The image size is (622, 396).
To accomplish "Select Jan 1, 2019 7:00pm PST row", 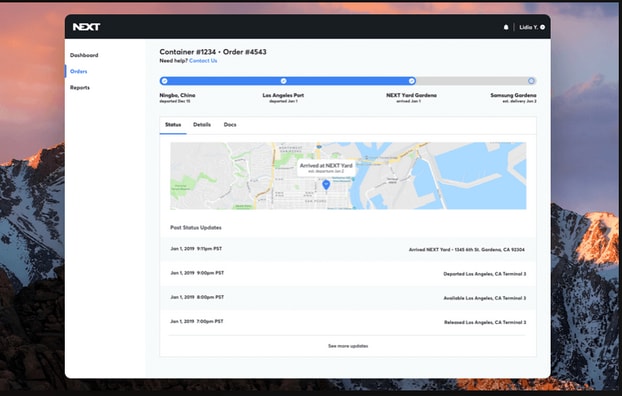I will [348, 322].
